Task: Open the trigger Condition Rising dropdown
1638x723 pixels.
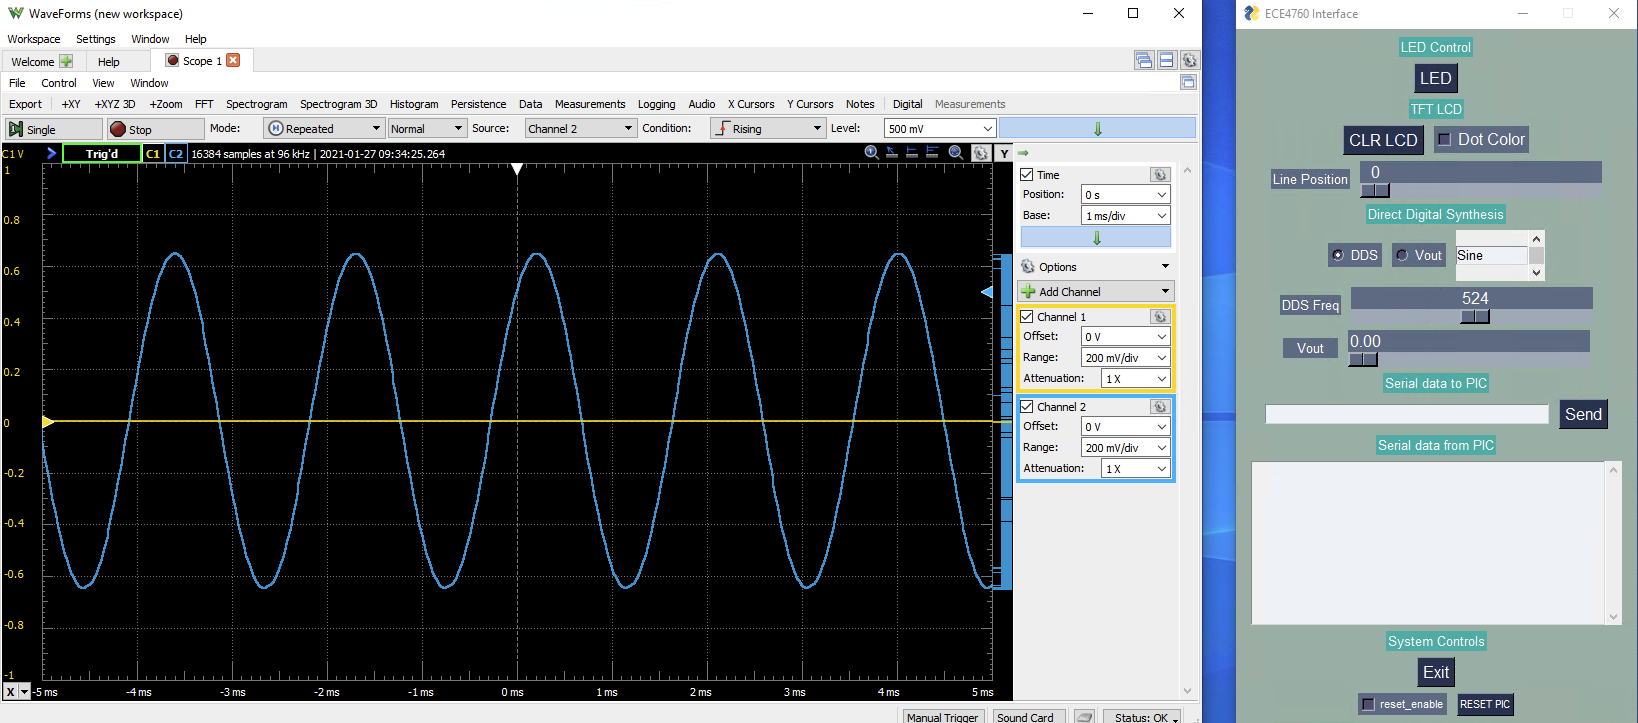Action: point(767,129)
